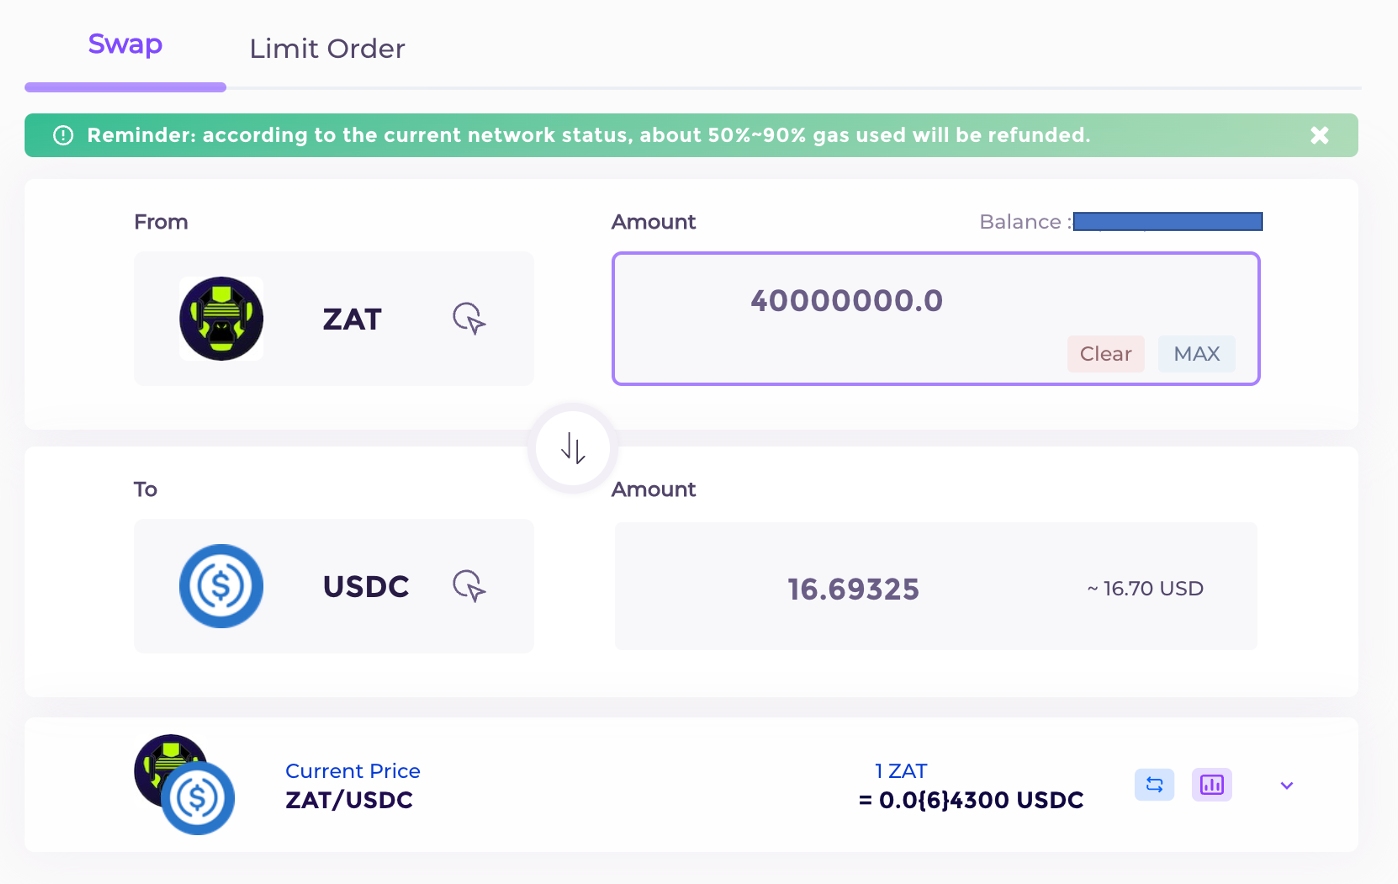Open the From token dropdown
This screenshot has height=884, width=1398.
[x=334, y=319]
